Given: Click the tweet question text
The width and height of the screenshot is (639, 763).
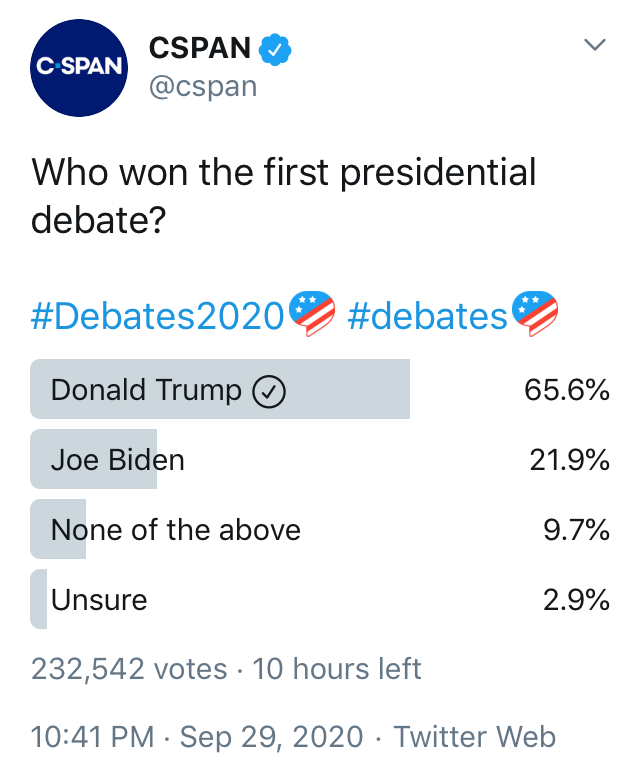Looking at the screenshot, I should click(x=284, y=195).
